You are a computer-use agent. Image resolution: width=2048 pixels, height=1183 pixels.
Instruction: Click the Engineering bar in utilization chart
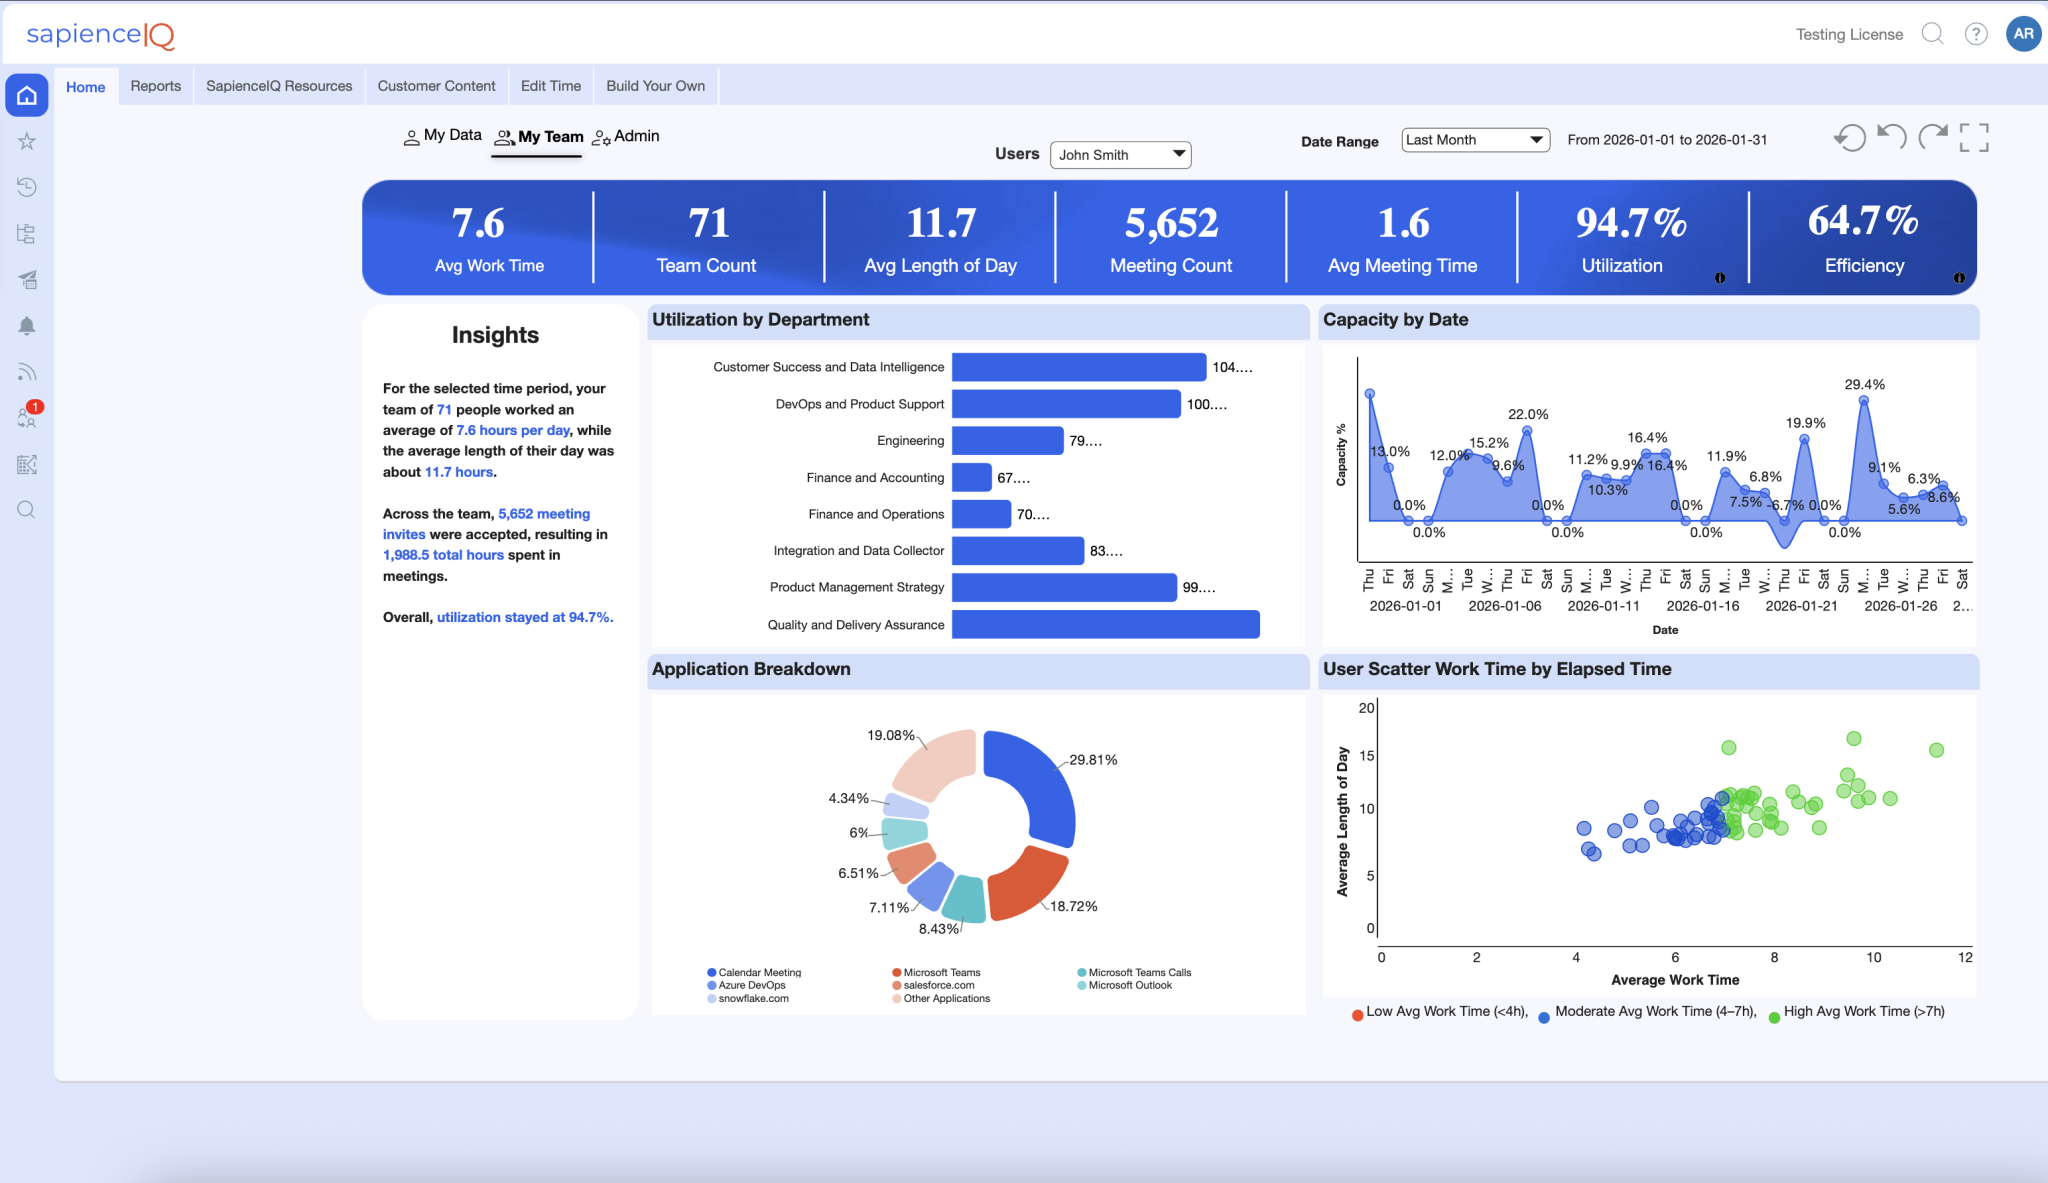pyautogui.click(x=1007, y=441)
